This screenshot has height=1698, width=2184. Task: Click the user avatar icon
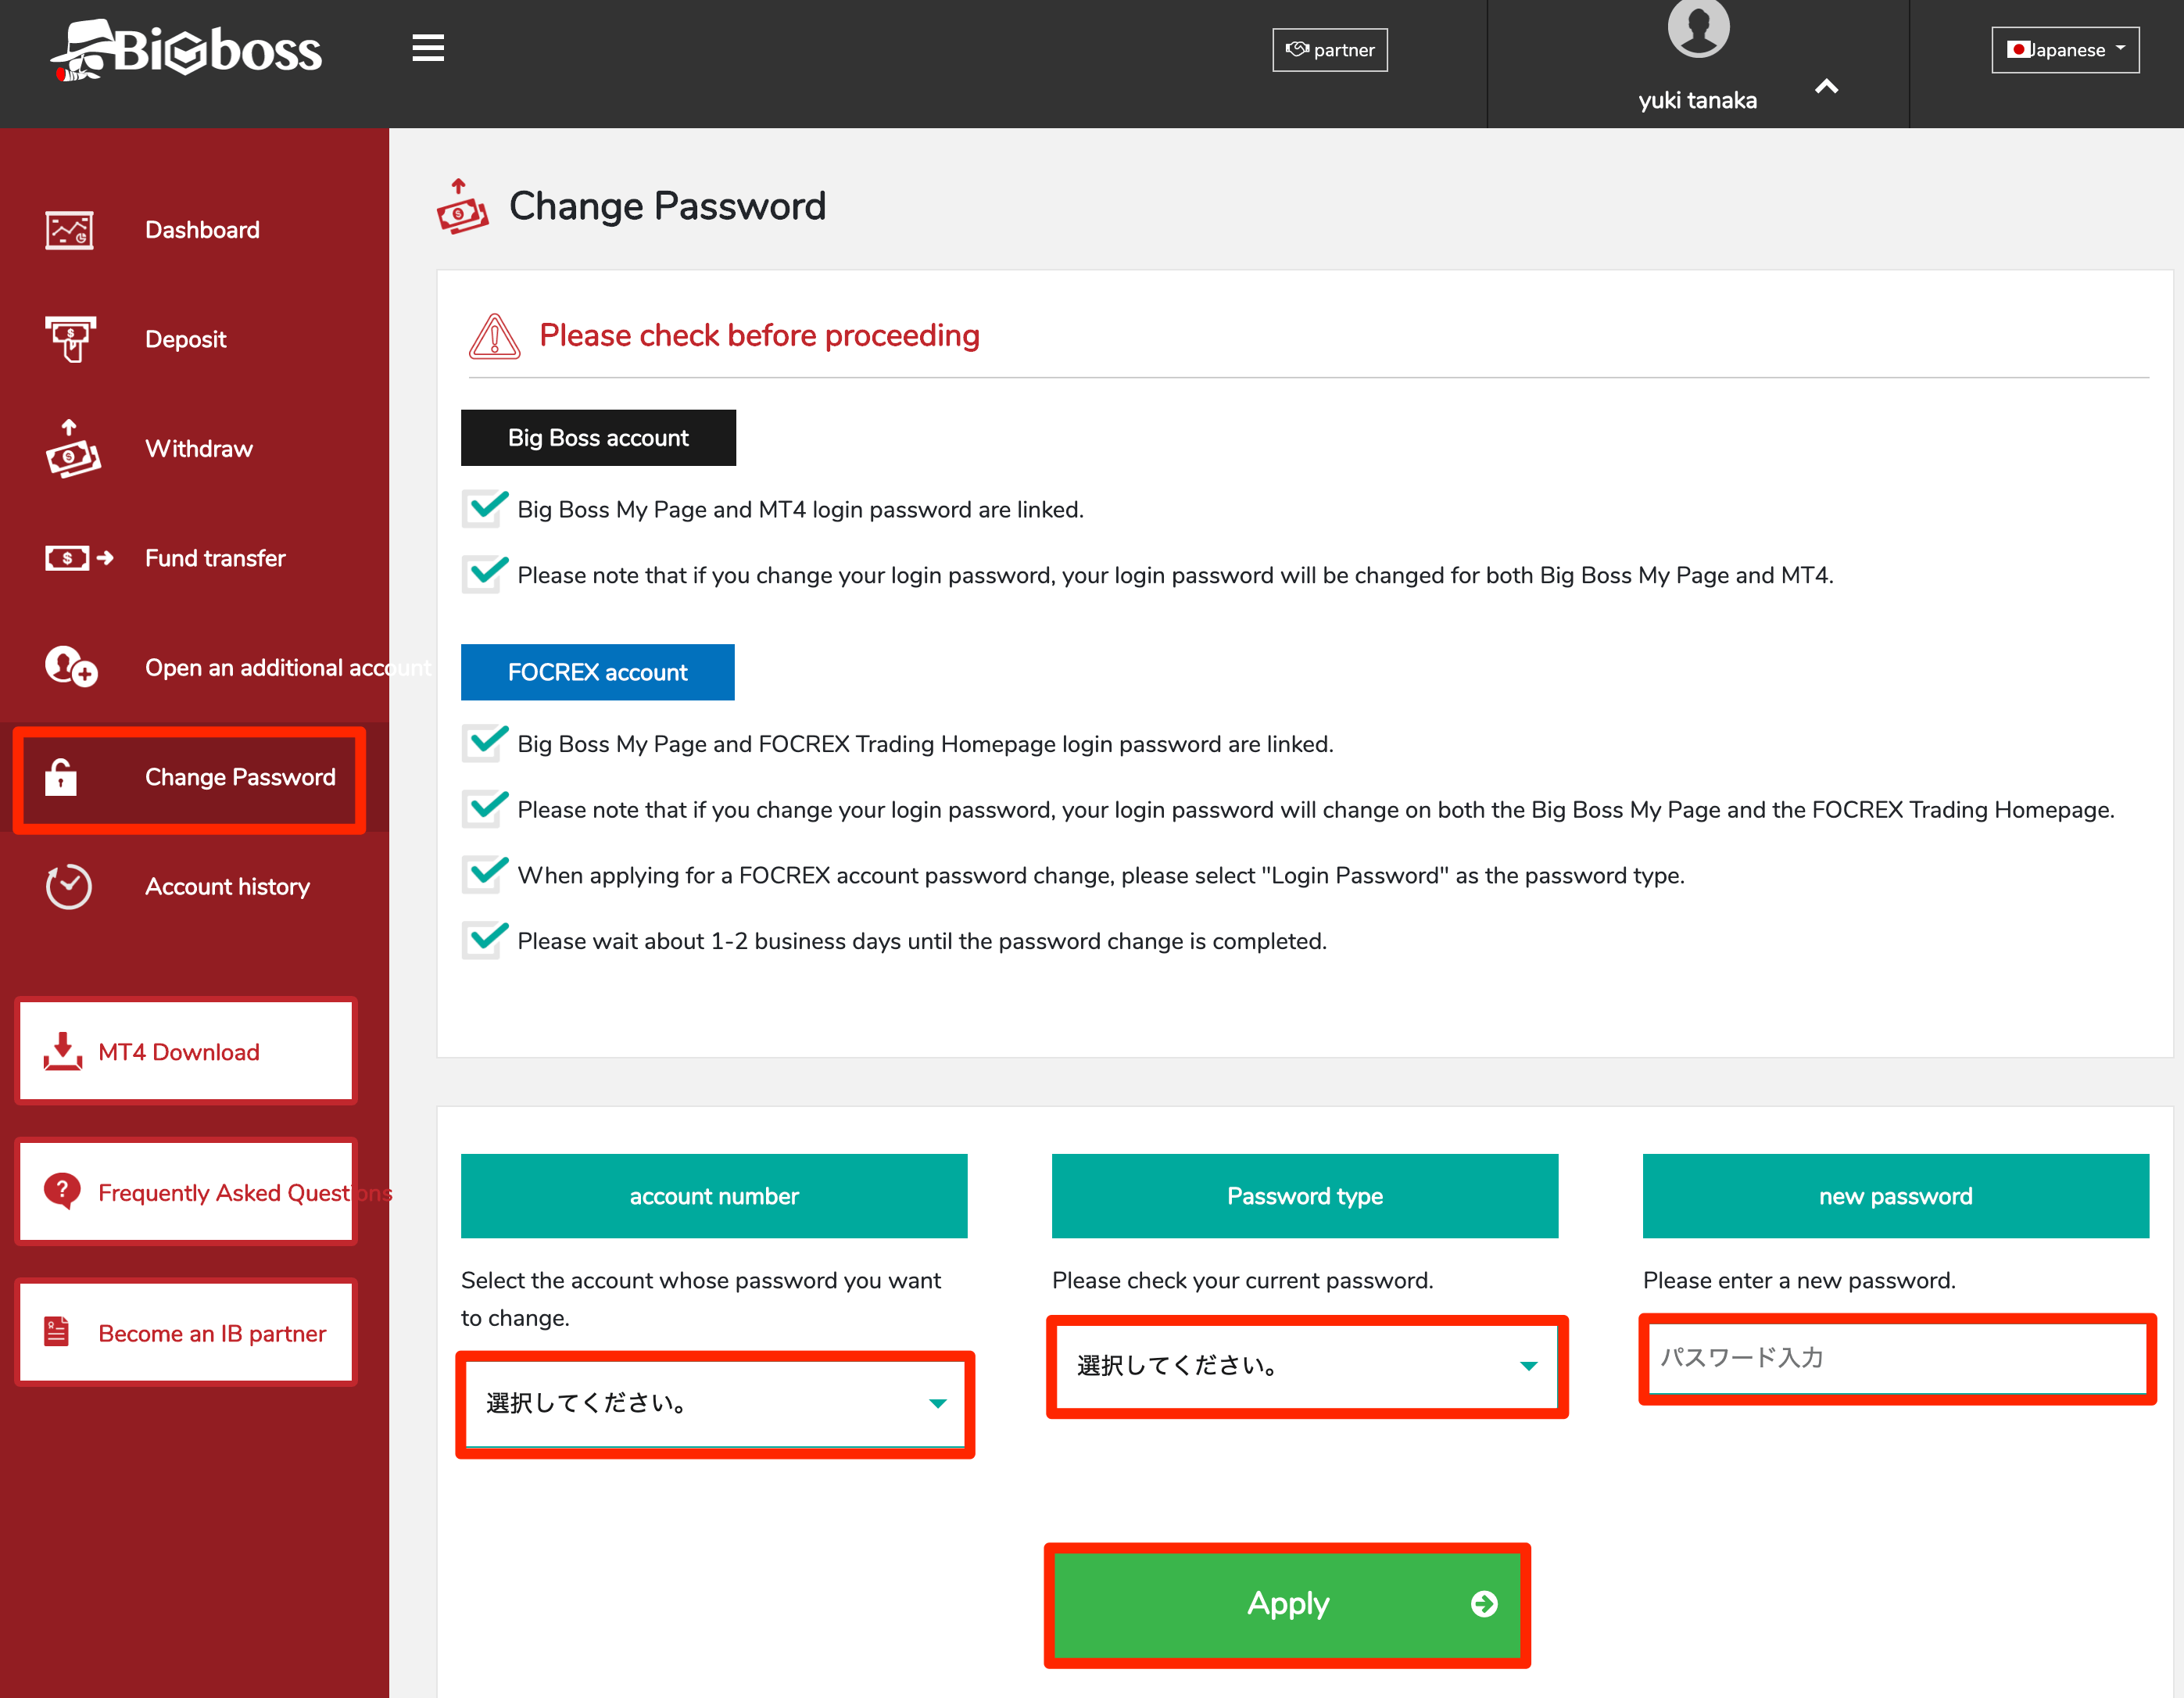click(x=1698, y=28)
